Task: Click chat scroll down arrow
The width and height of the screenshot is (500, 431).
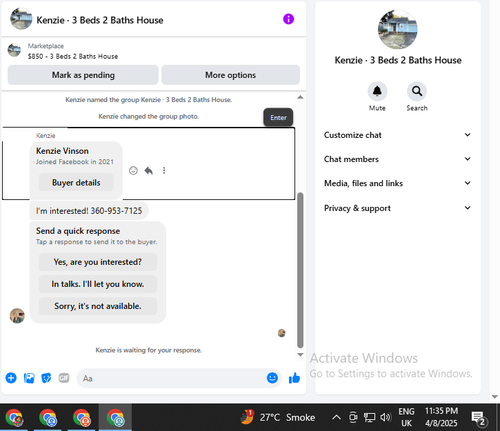Action: (300, 355)
